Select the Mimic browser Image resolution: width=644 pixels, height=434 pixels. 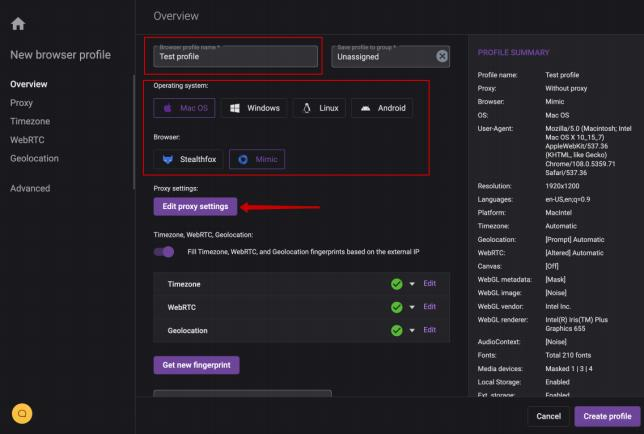pyautogui.click(x=257, y=159)
